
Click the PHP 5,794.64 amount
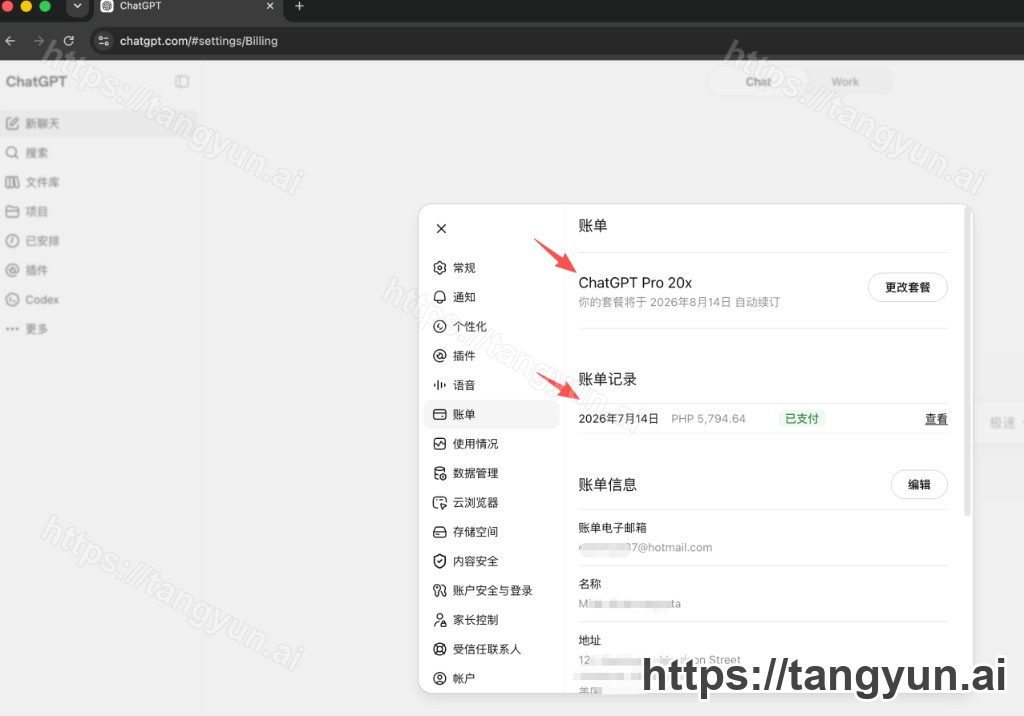click(708, 419)
